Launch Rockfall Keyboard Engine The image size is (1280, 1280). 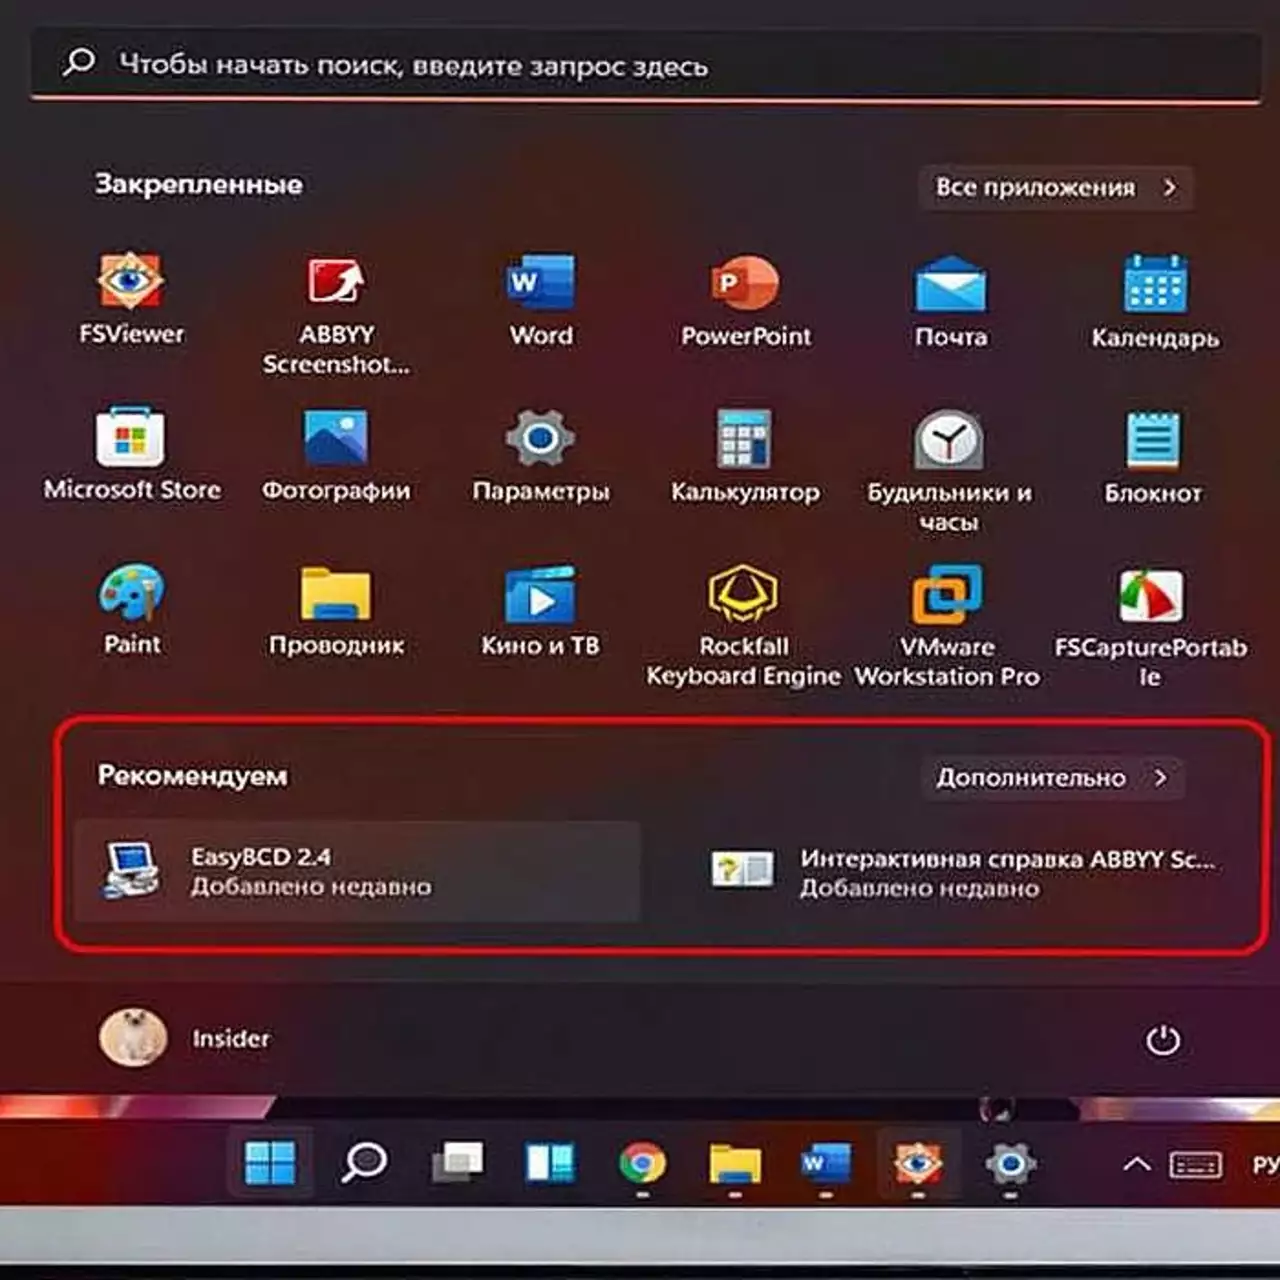click(744, 626)
